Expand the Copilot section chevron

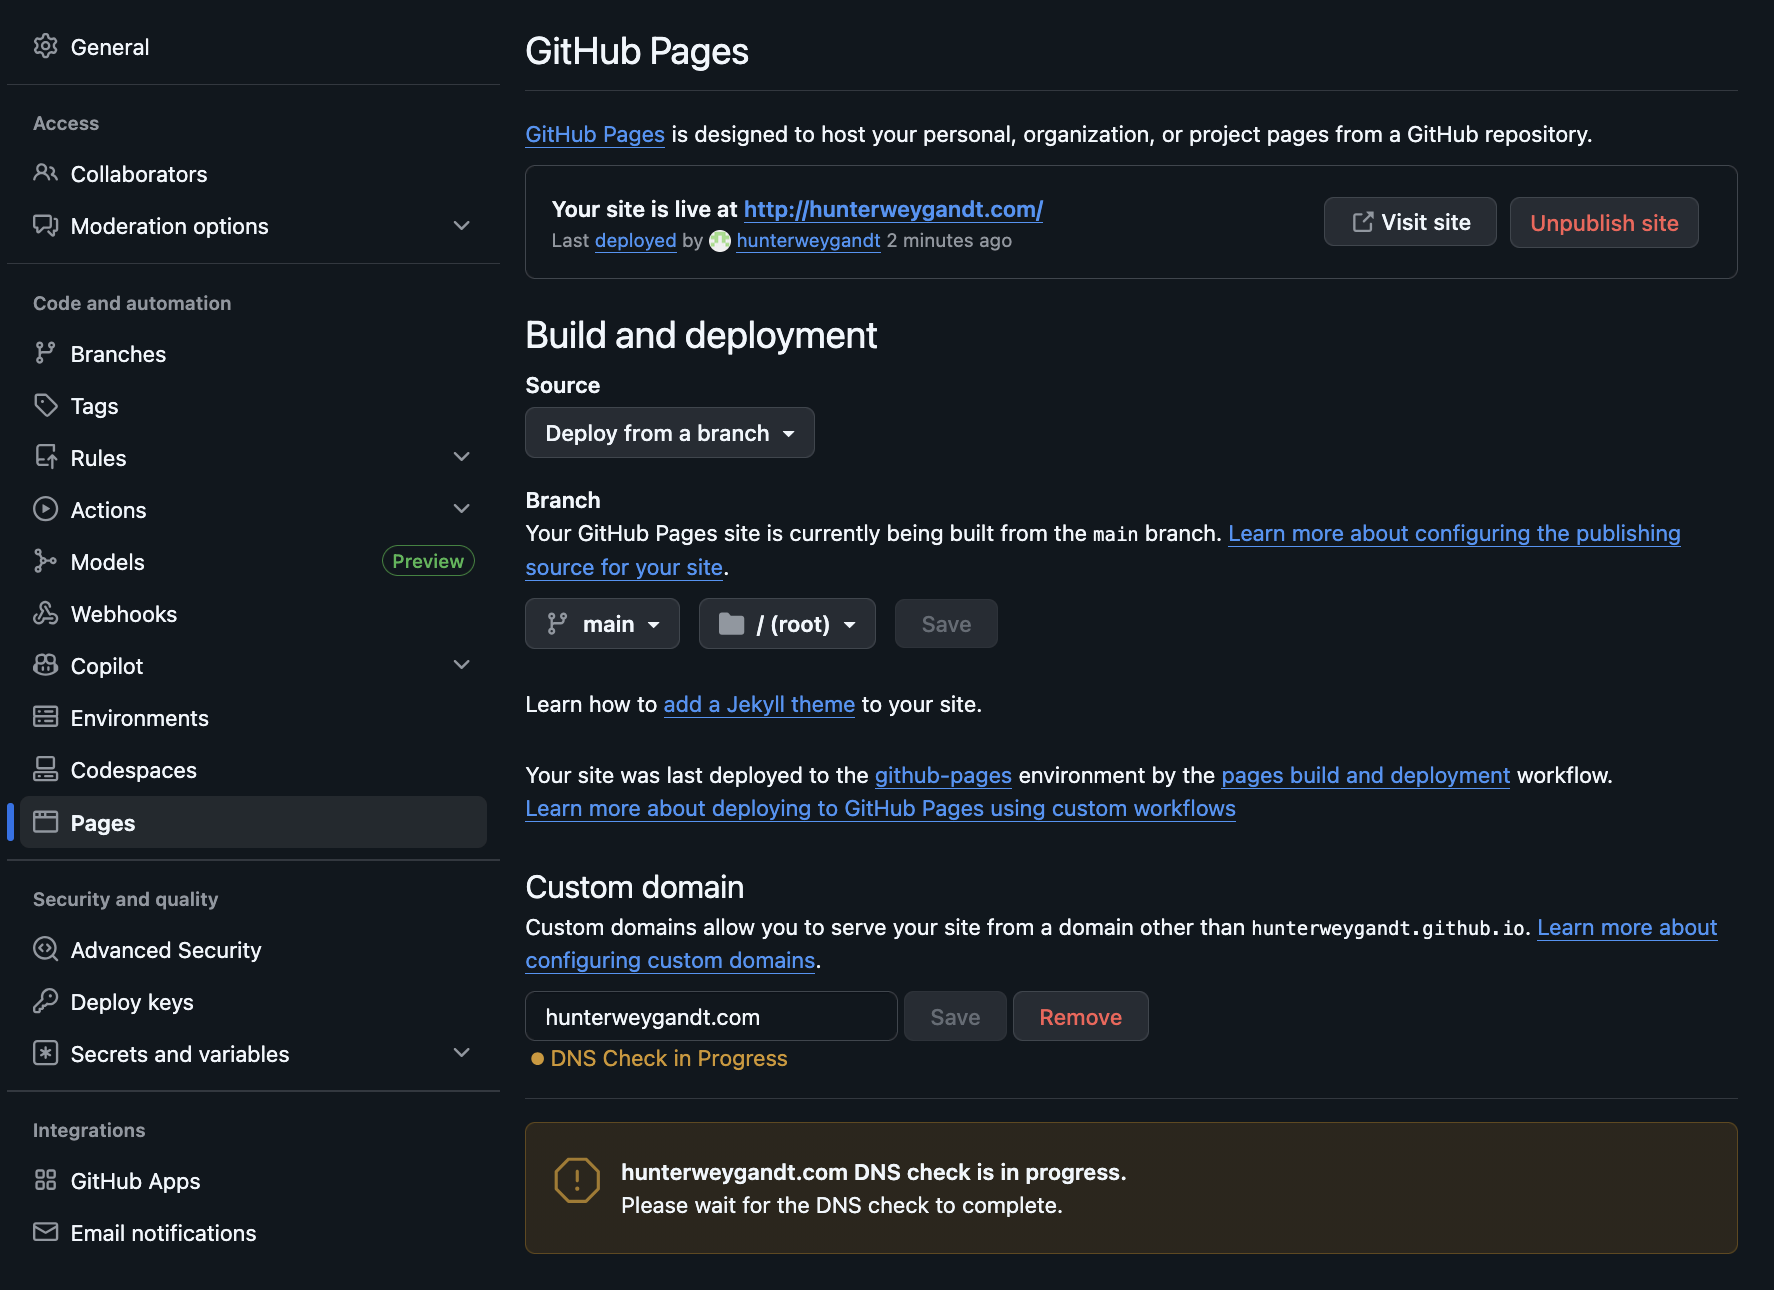(x=461, y=665)
